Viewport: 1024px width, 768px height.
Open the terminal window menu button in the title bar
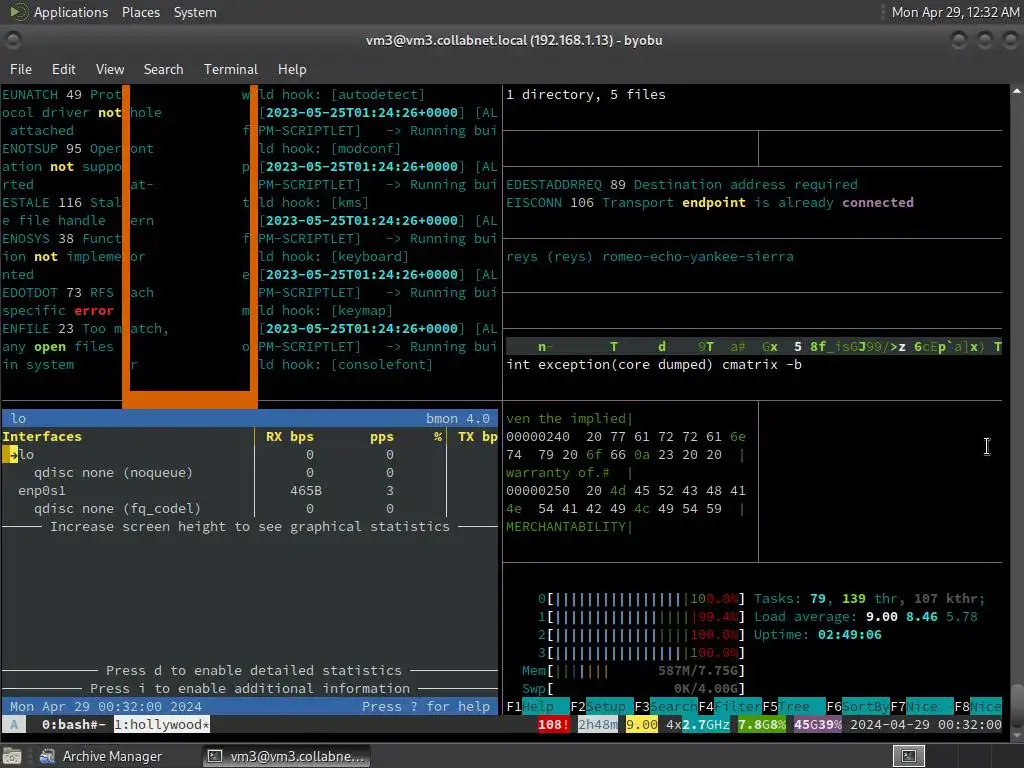coord(13,40)
